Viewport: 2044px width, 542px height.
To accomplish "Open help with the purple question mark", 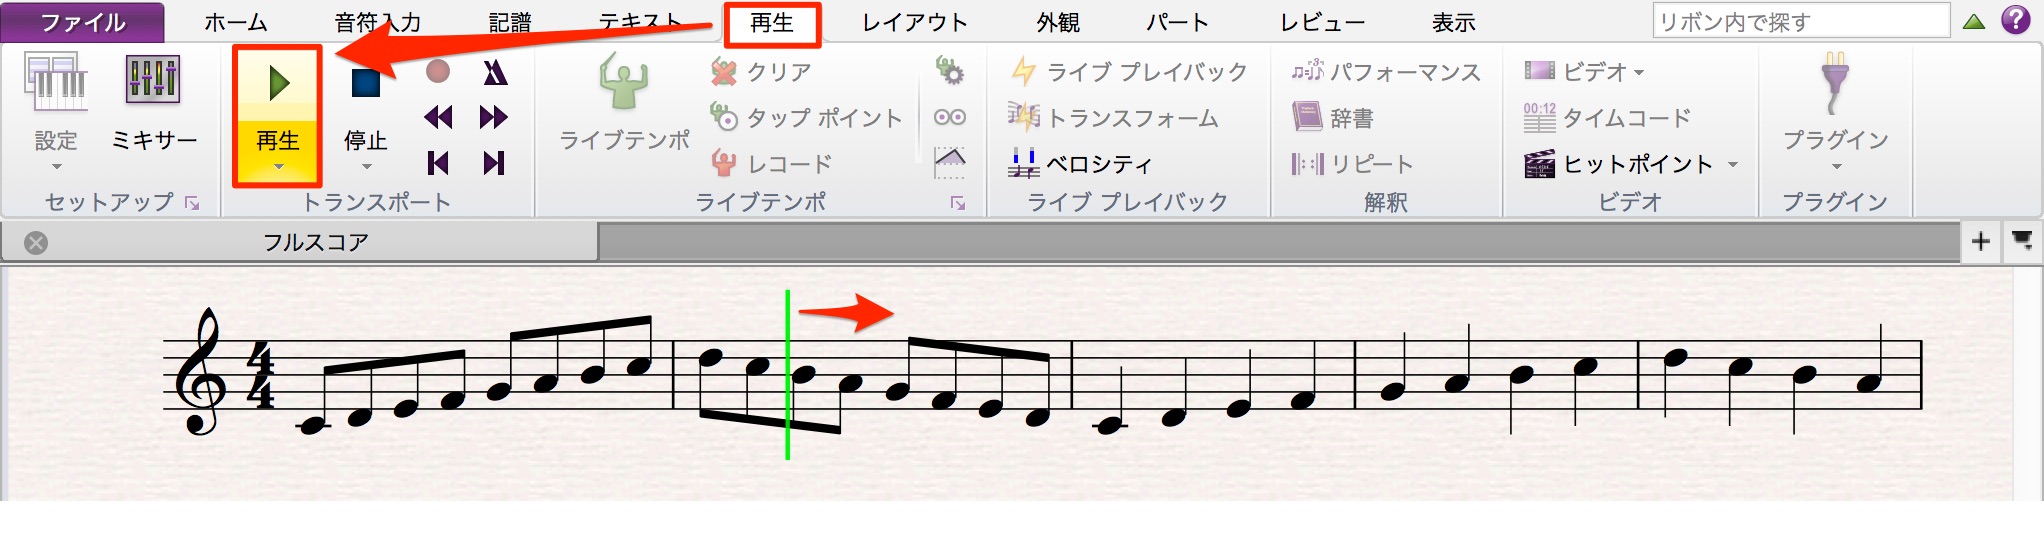I will point(2015,20).
